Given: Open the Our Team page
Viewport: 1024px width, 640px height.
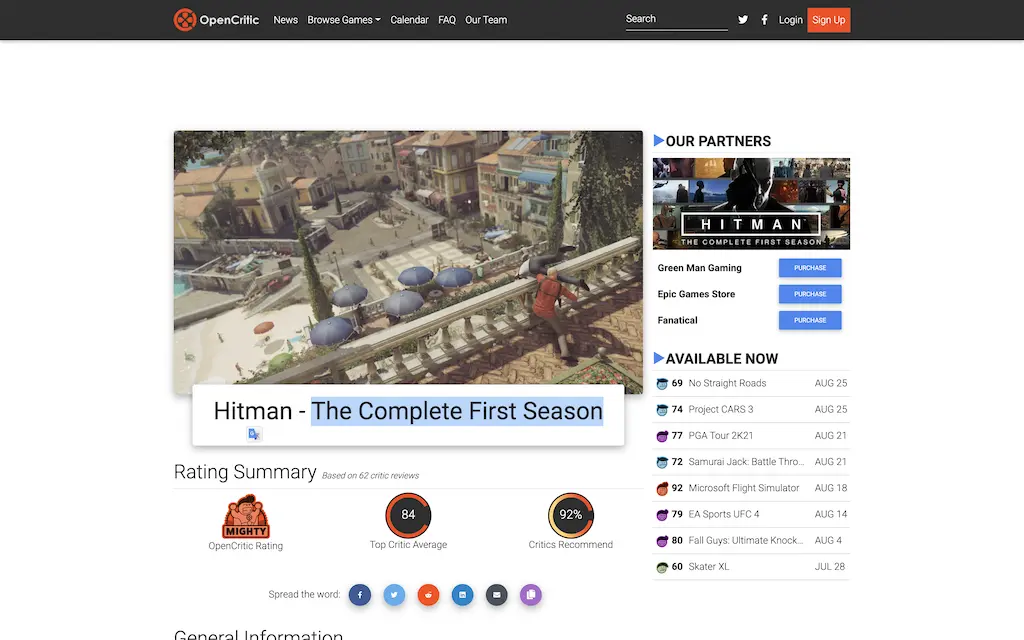Looking at the screenshot, I should (486, 20).
